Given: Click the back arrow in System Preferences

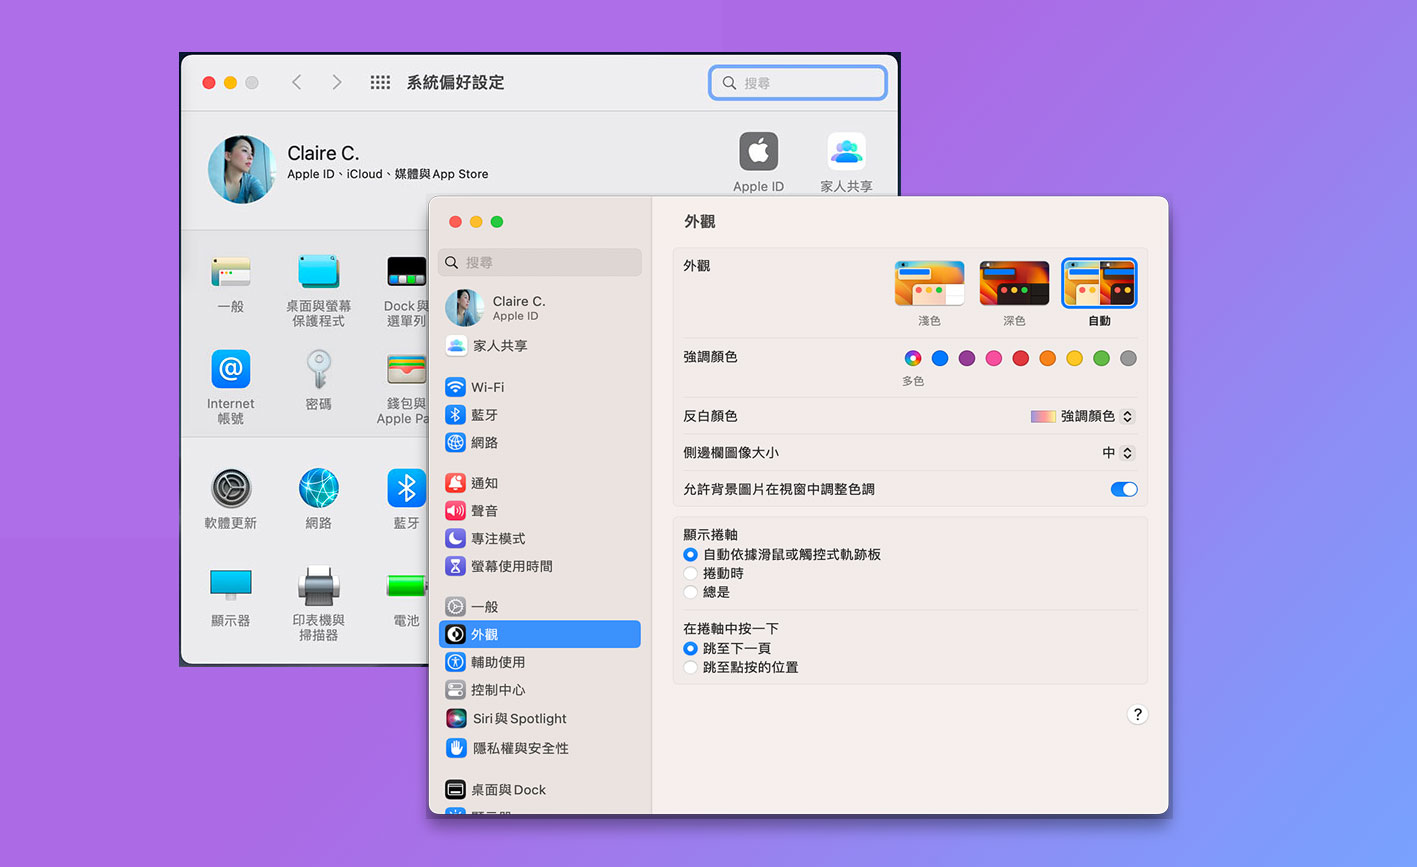Looking at the screenshot, I should (x=297, y=83).
